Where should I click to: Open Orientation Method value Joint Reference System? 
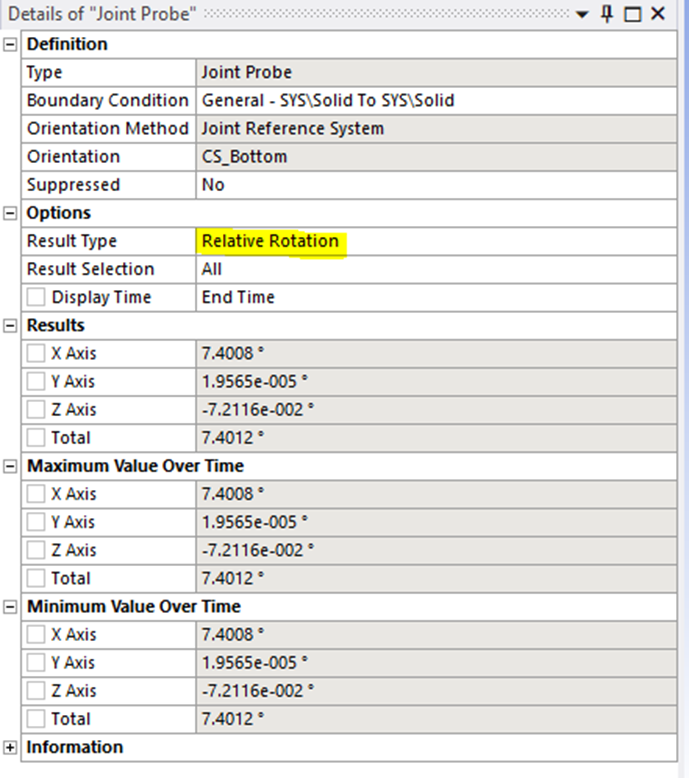click(435, 129)
